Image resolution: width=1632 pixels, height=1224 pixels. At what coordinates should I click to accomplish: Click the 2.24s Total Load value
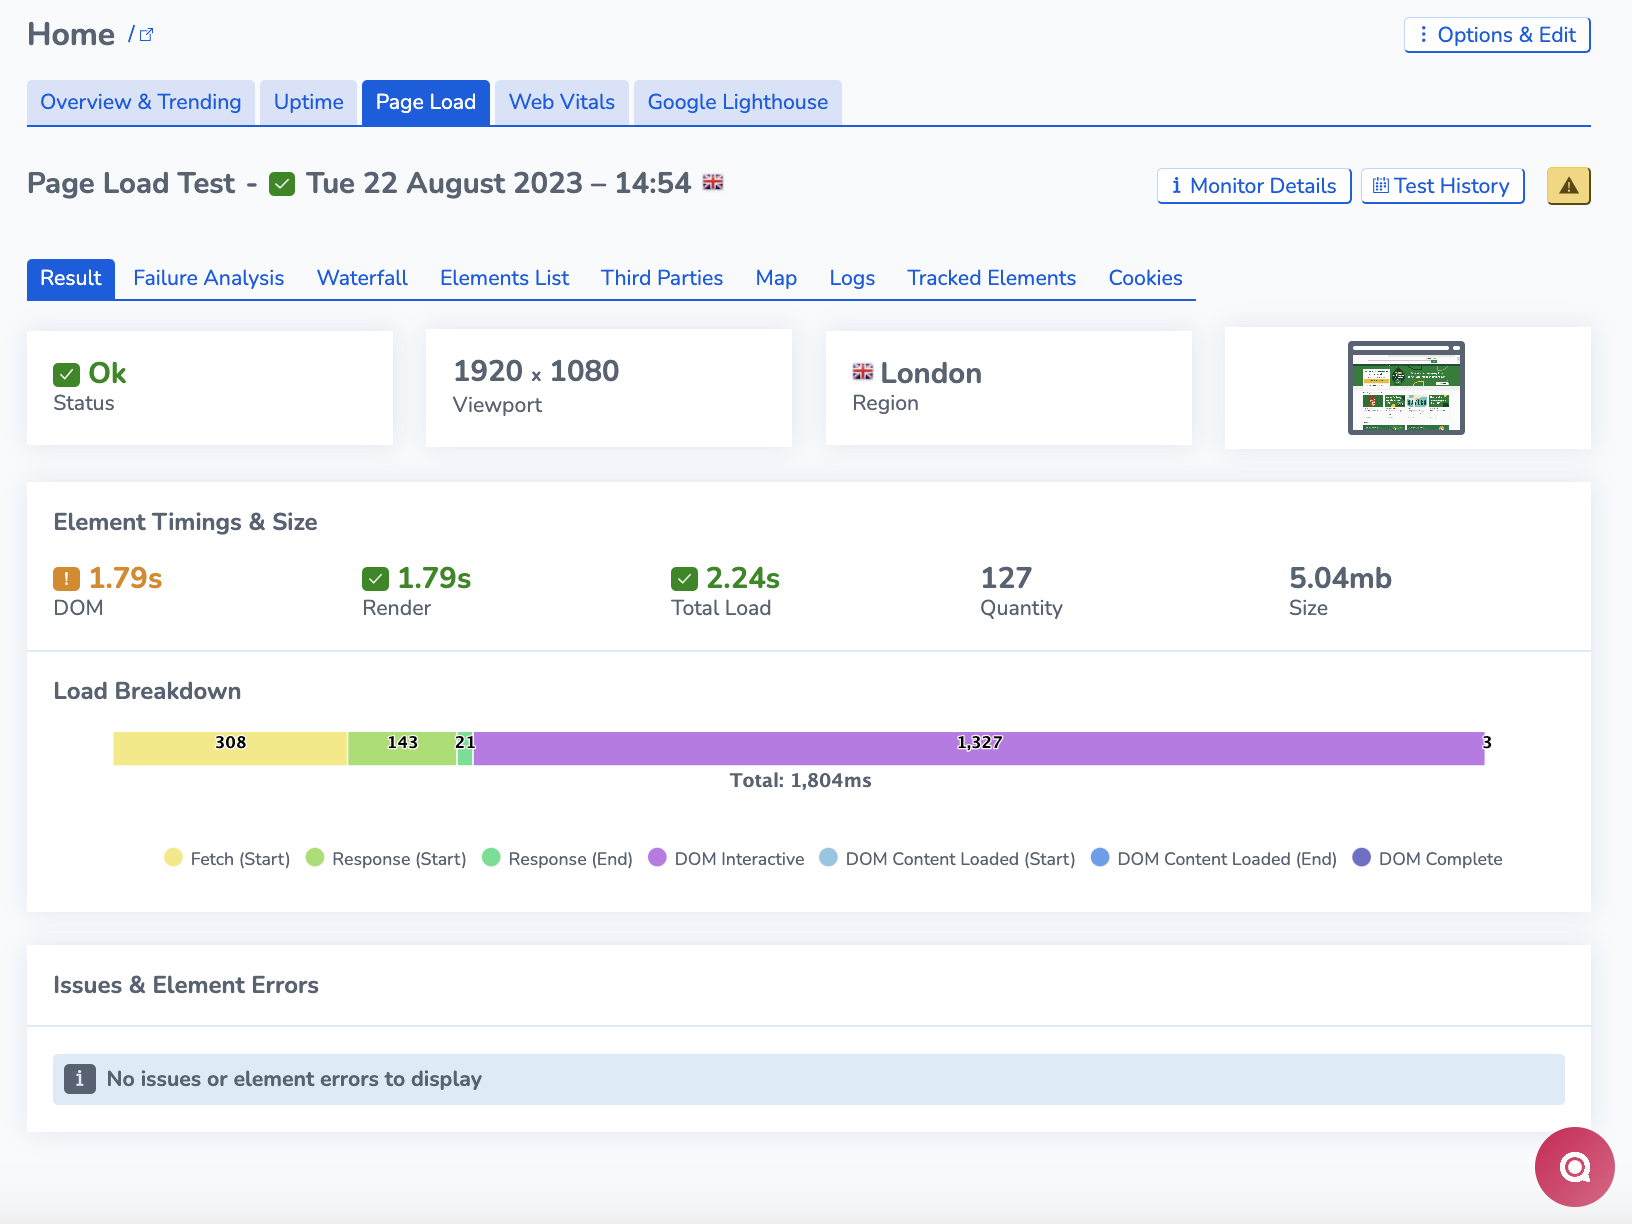743,578
